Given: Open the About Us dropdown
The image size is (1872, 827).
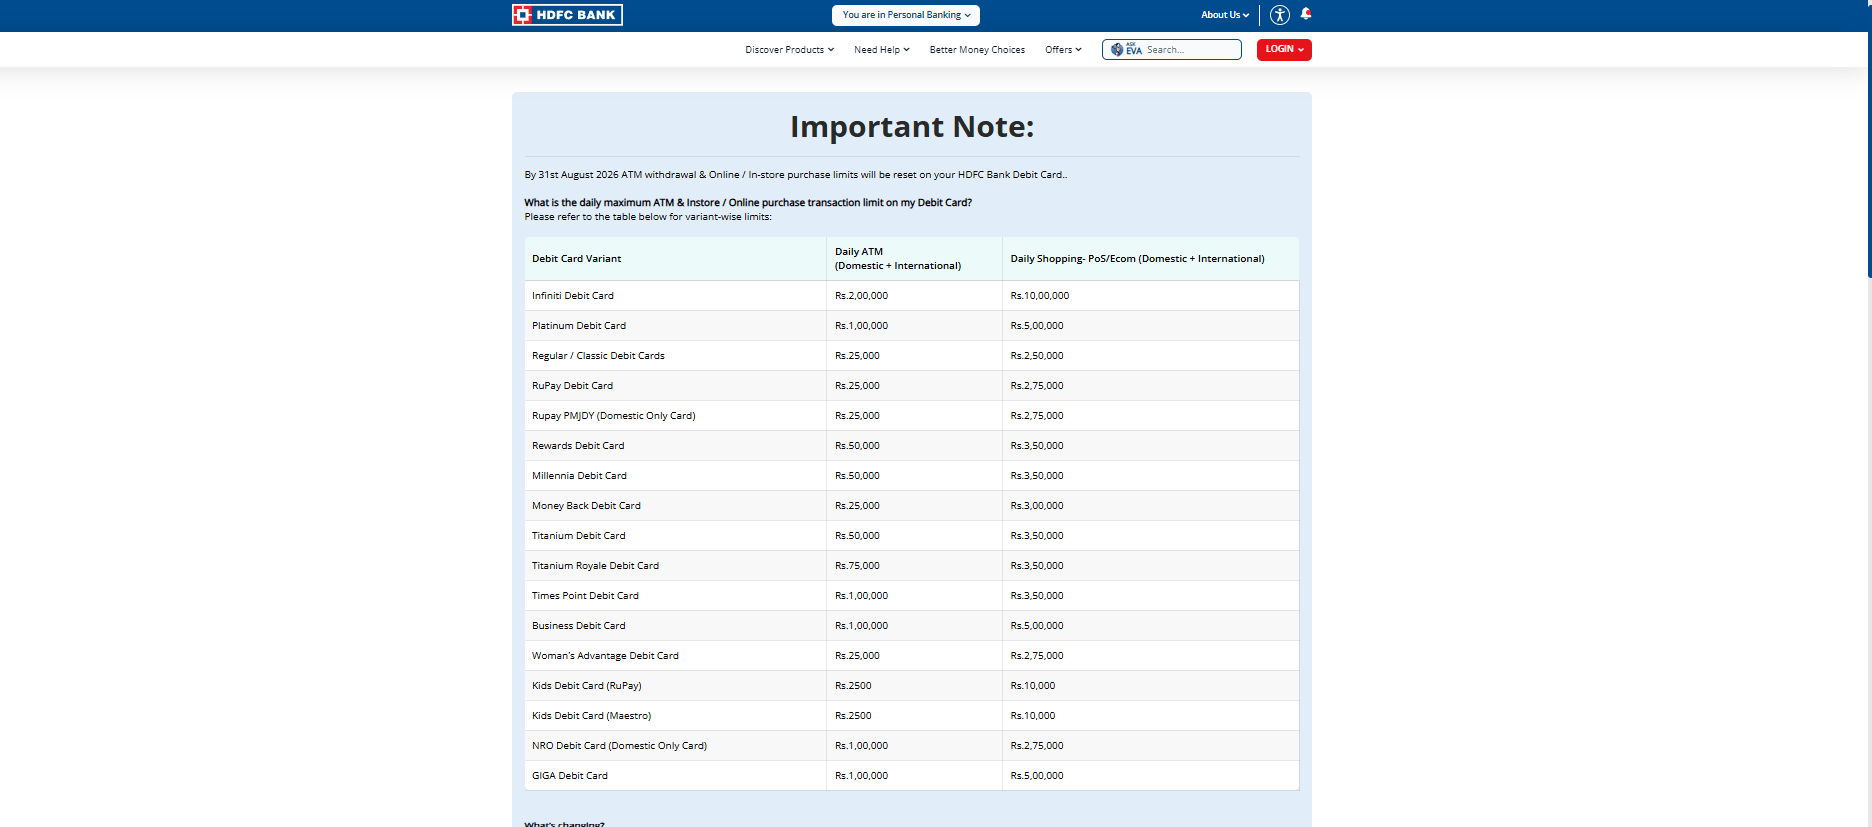Looking at the screenshot, I should [1225, 15].
